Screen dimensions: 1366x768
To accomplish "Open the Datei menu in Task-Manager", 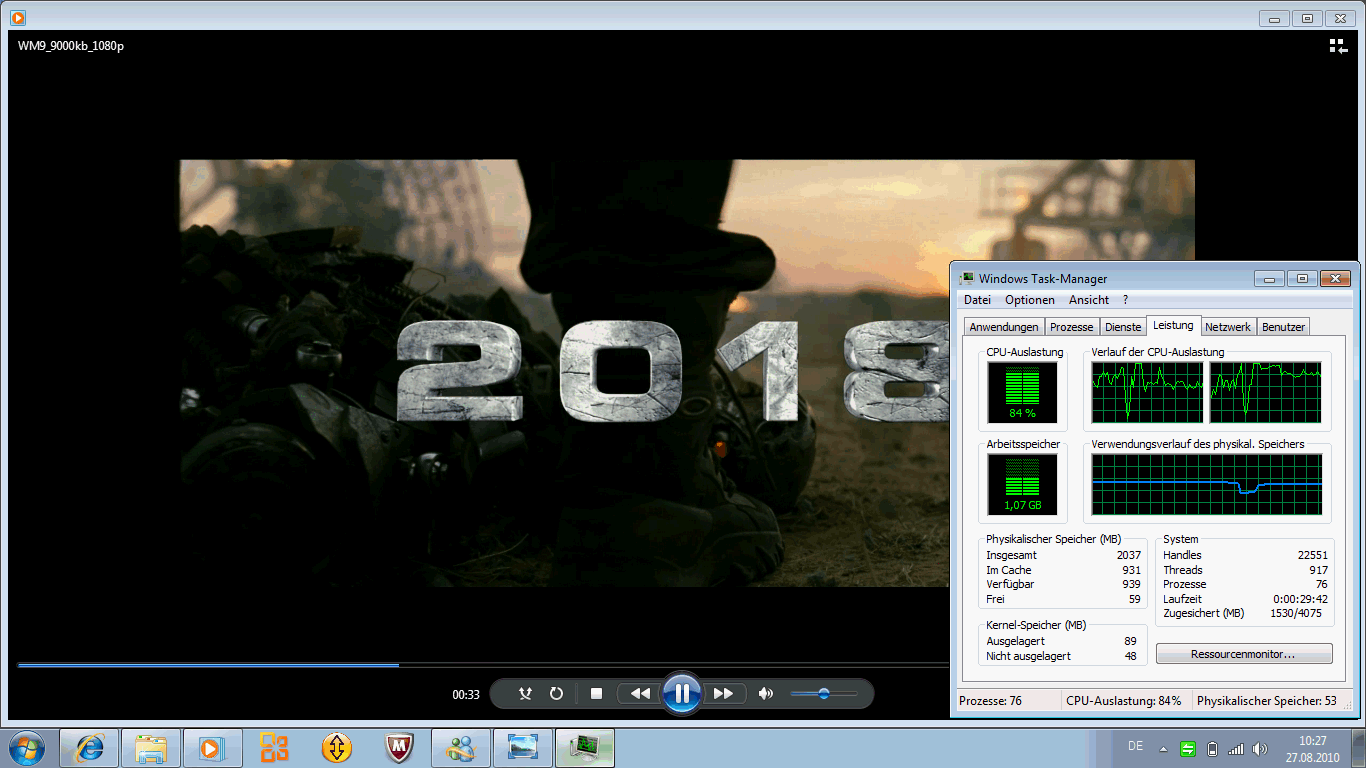I will (x=977, y=300).
